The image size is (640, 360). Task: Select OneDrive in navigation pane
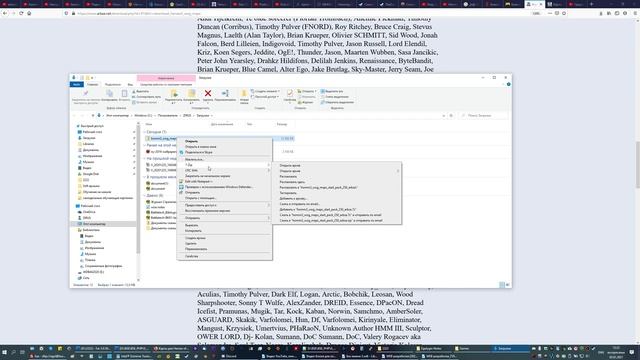[89, 212]
